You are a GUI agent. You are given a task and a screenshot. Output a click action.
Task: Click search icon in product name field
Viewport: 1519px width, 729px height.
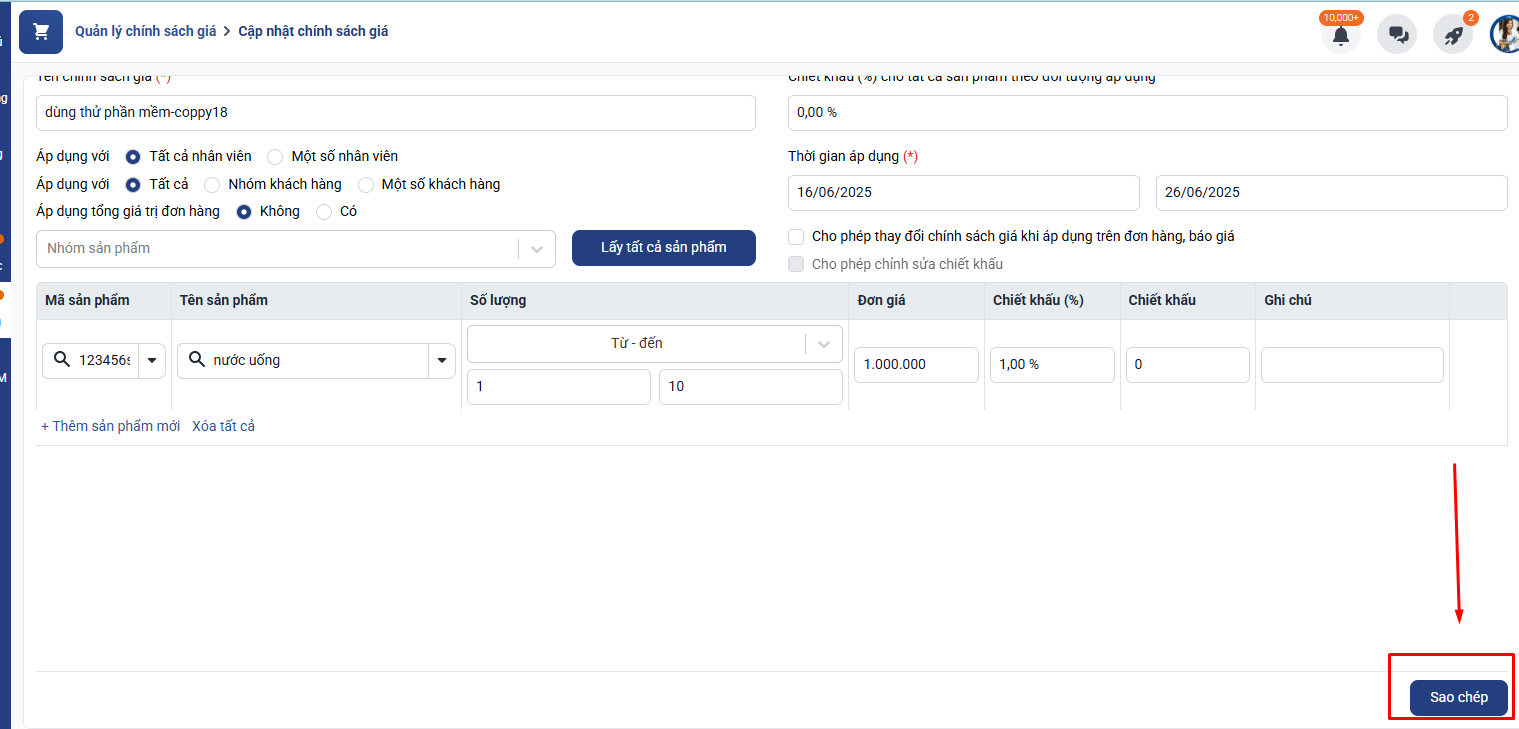point(197,360)
